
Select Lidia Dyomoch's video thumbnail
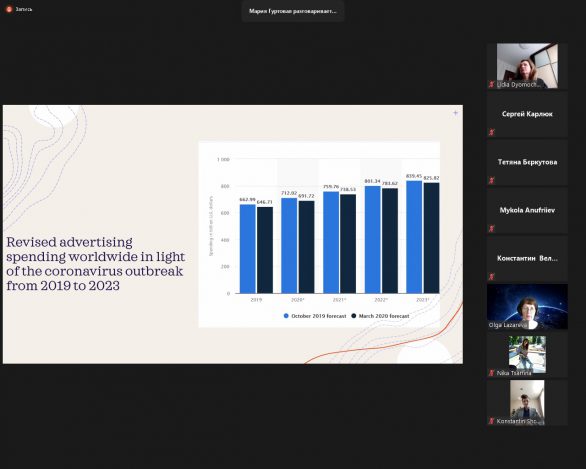pyautogui.click(x=527, y=66)
